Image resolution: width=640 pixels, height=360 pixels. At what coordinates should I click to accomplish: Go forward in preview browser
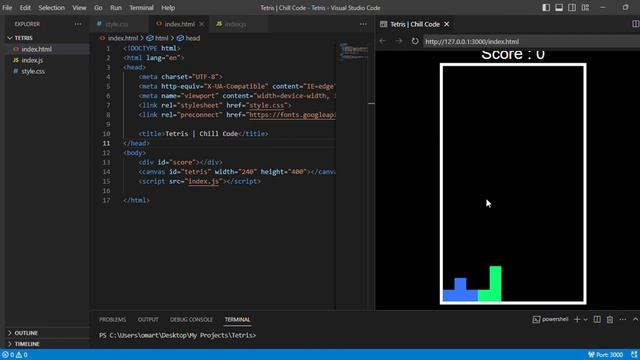click(399, 41)
